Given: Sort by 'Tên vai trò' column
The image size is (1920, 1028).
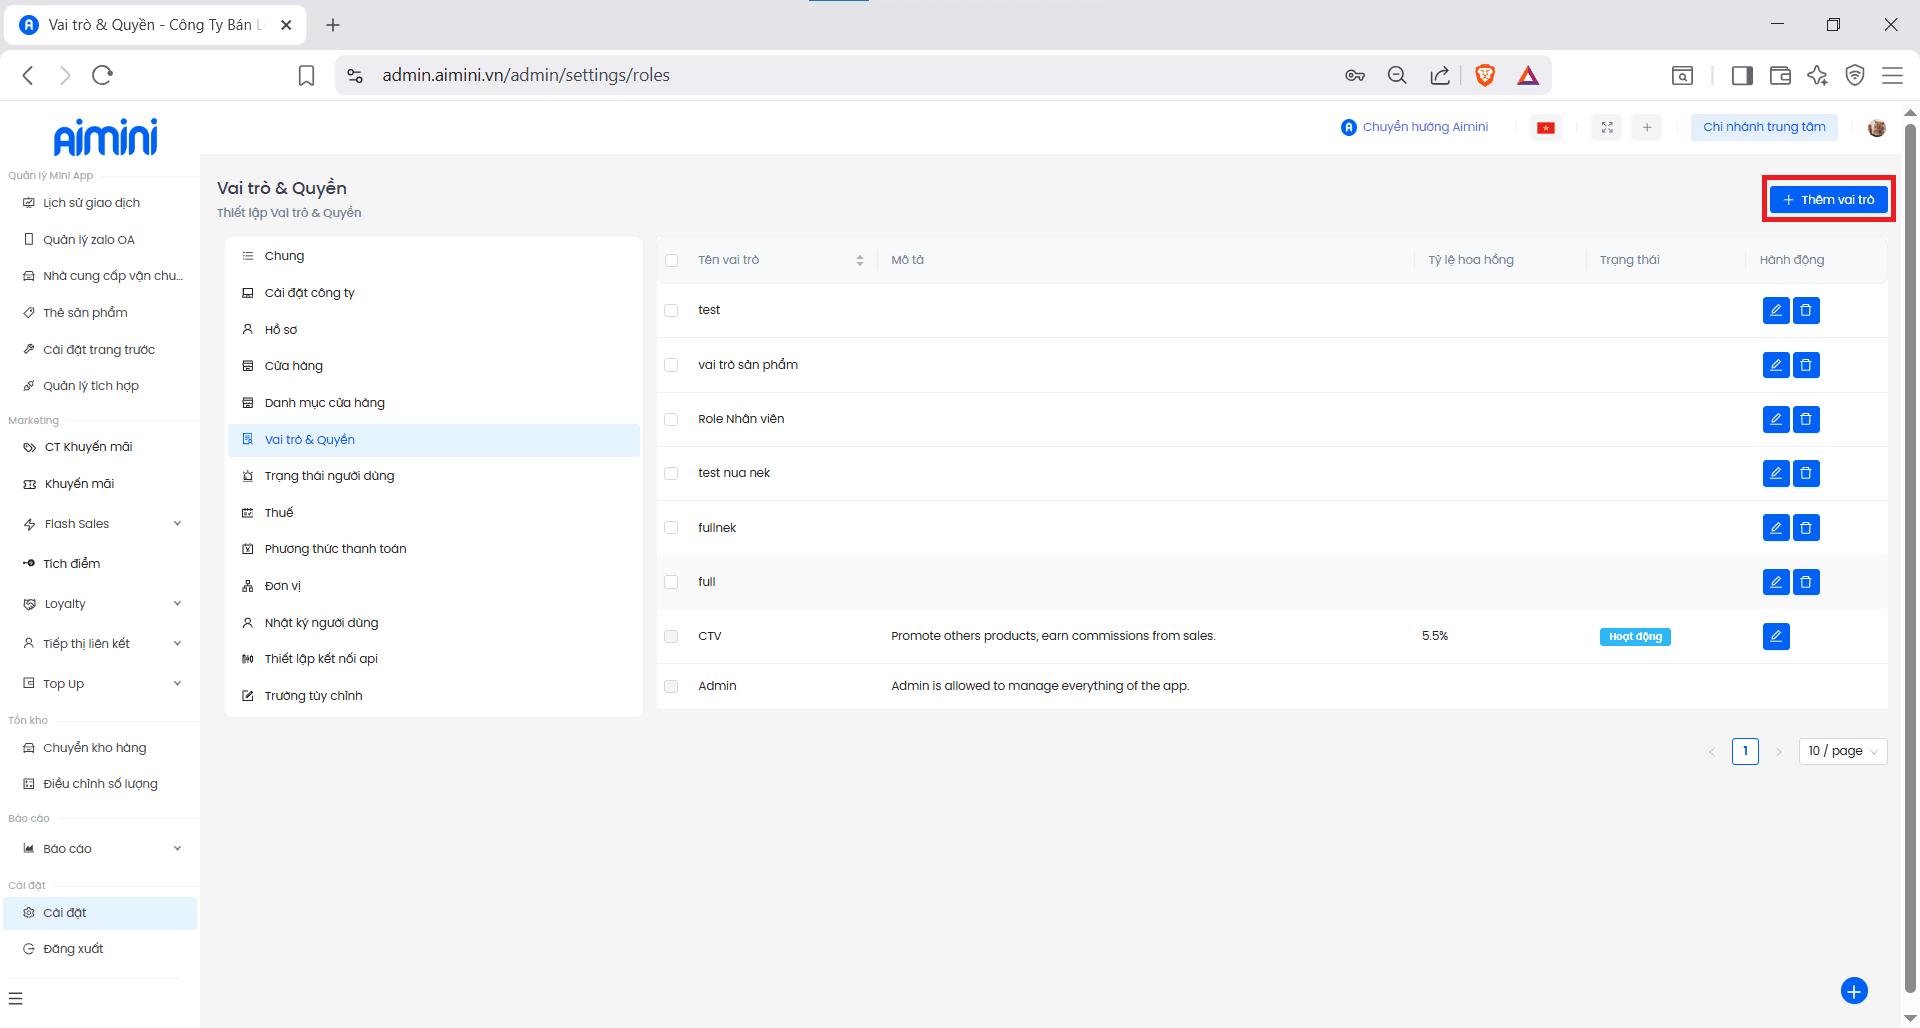Looking at the screenshot, I should point(859,260).
